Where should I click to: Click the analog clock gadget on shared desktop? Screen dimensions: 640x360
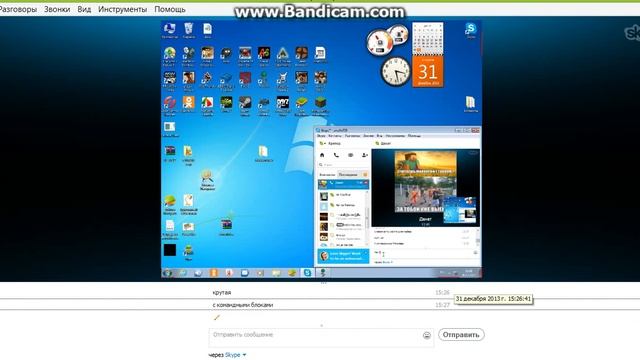point(396,71)
